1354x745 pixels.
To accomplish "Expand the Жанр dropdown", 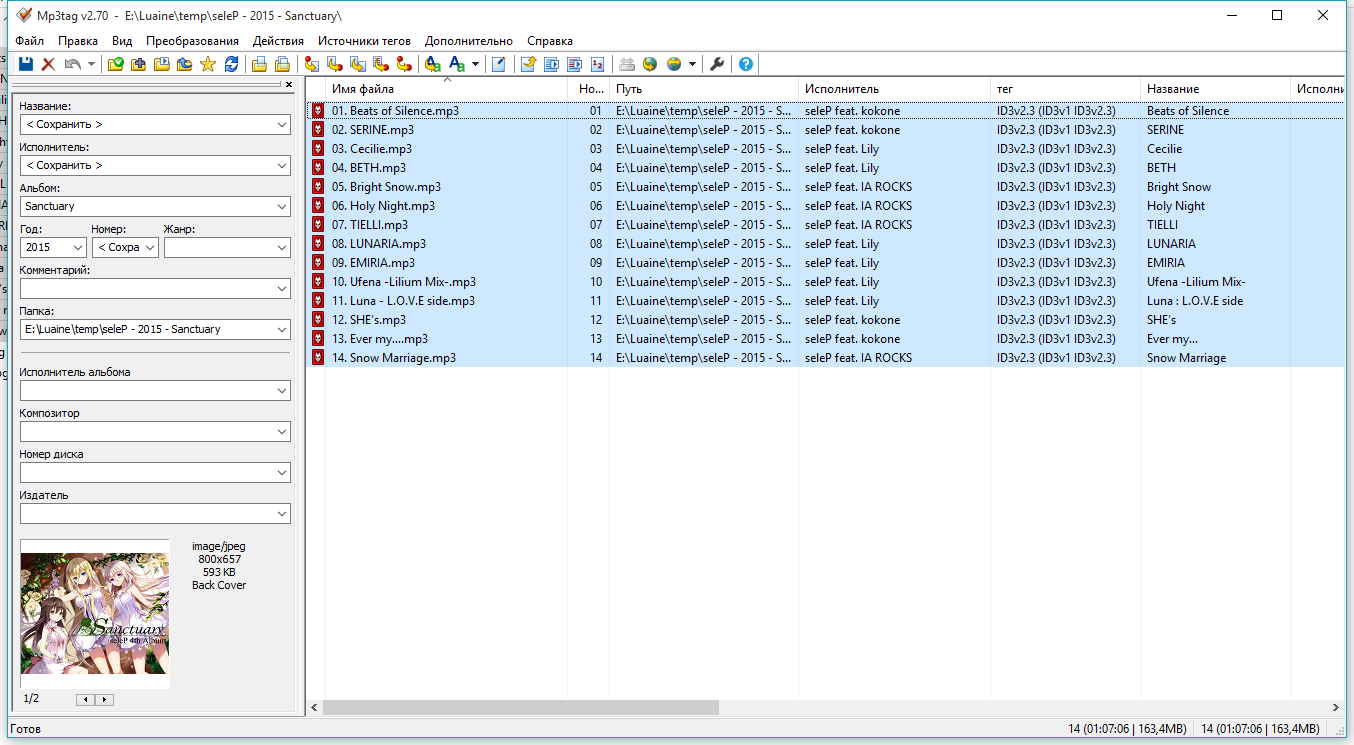I will point(280,247).
